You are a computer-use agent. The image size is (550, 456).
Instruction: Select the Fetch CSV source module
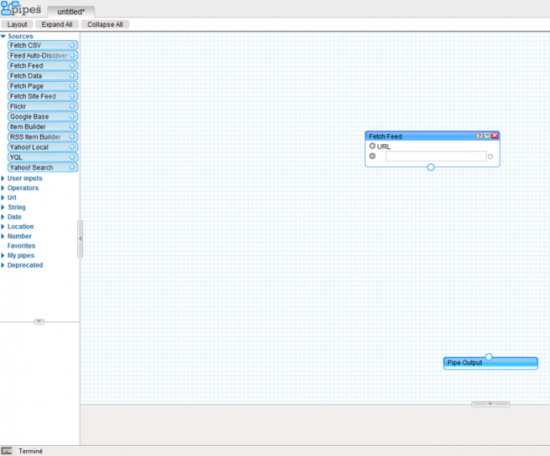coord(42,45)
